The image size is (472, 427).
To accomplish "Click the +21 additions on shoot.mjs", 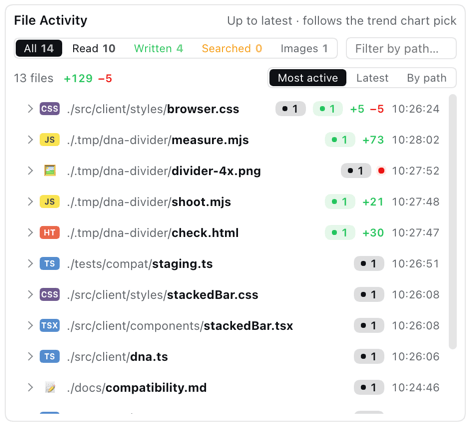I will [373, 202].
